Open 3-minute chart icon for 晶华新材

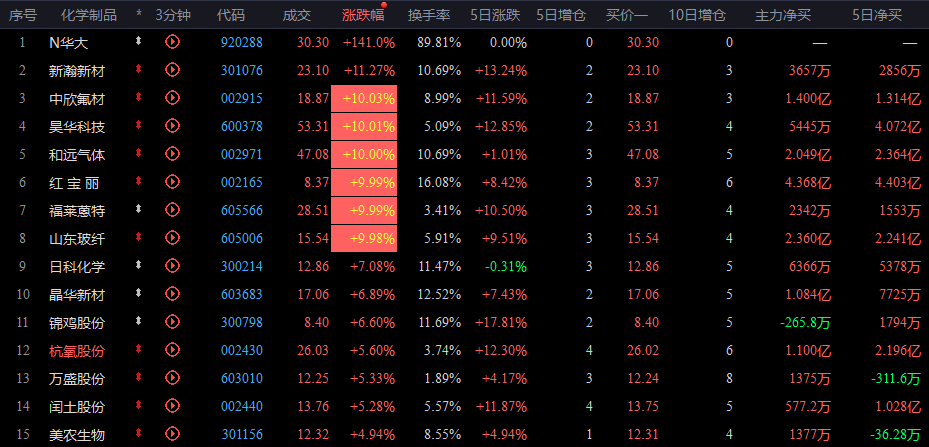coord(172,293)
